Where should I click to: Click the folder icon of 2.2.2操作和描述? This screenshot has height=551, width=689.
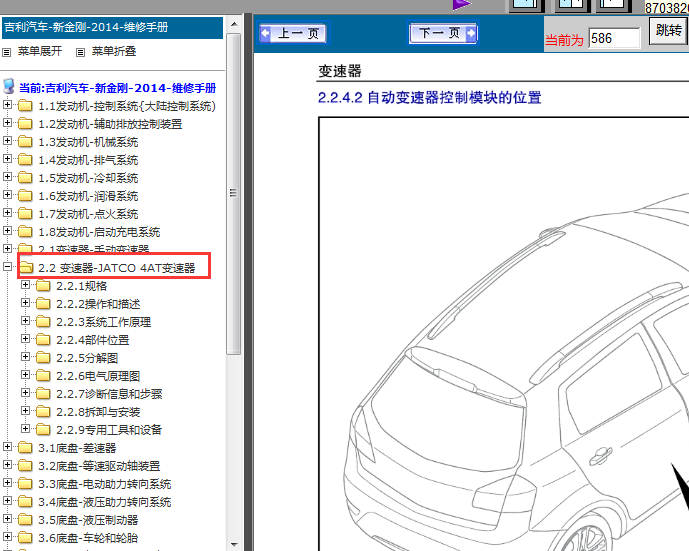point(43,304)
